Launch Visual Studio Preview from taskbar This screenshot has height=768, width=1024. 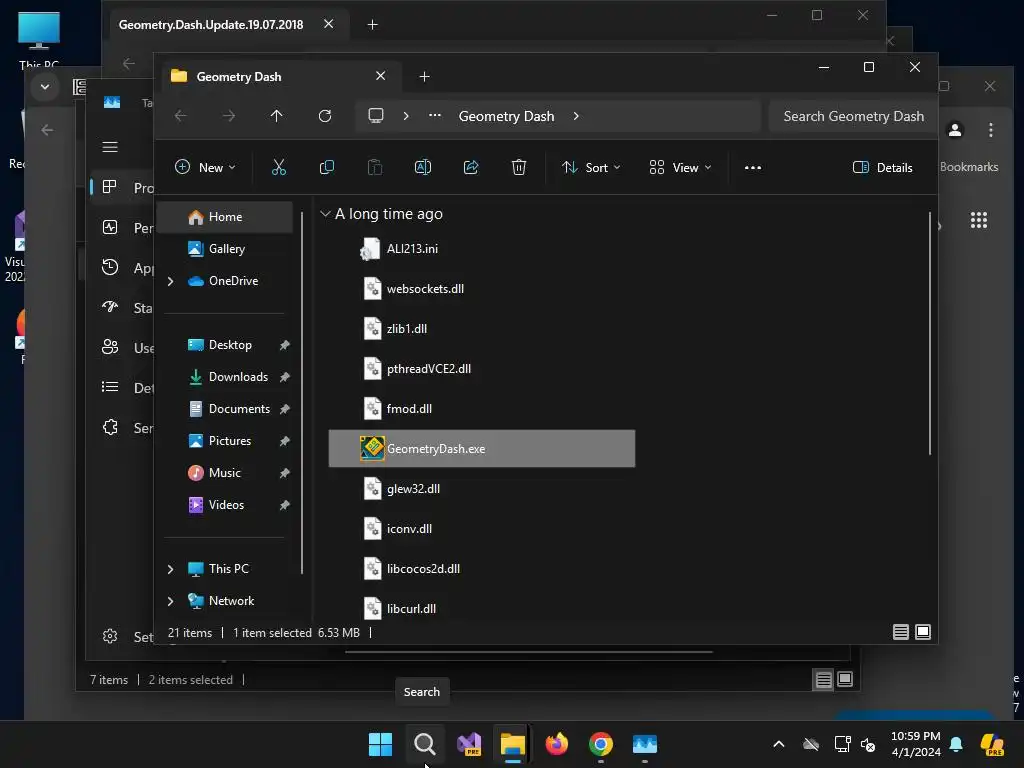tap(469, 744)
